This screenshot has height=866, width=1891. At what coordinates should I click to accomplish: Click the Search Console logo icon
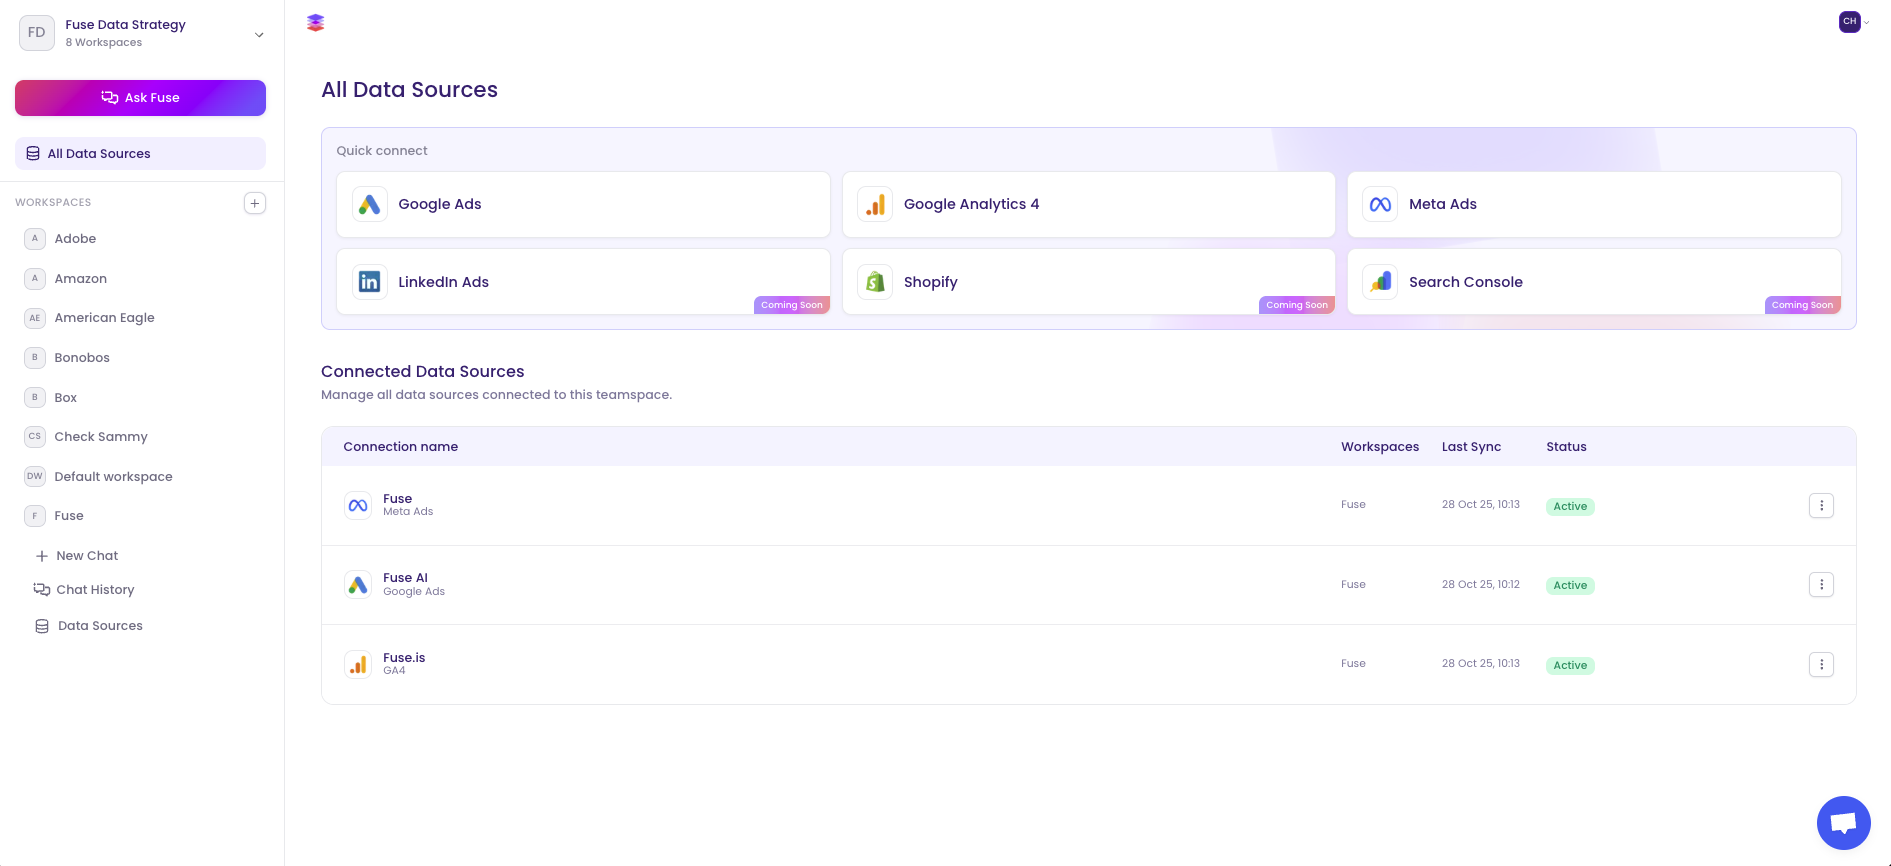[x=1380, y=282]
